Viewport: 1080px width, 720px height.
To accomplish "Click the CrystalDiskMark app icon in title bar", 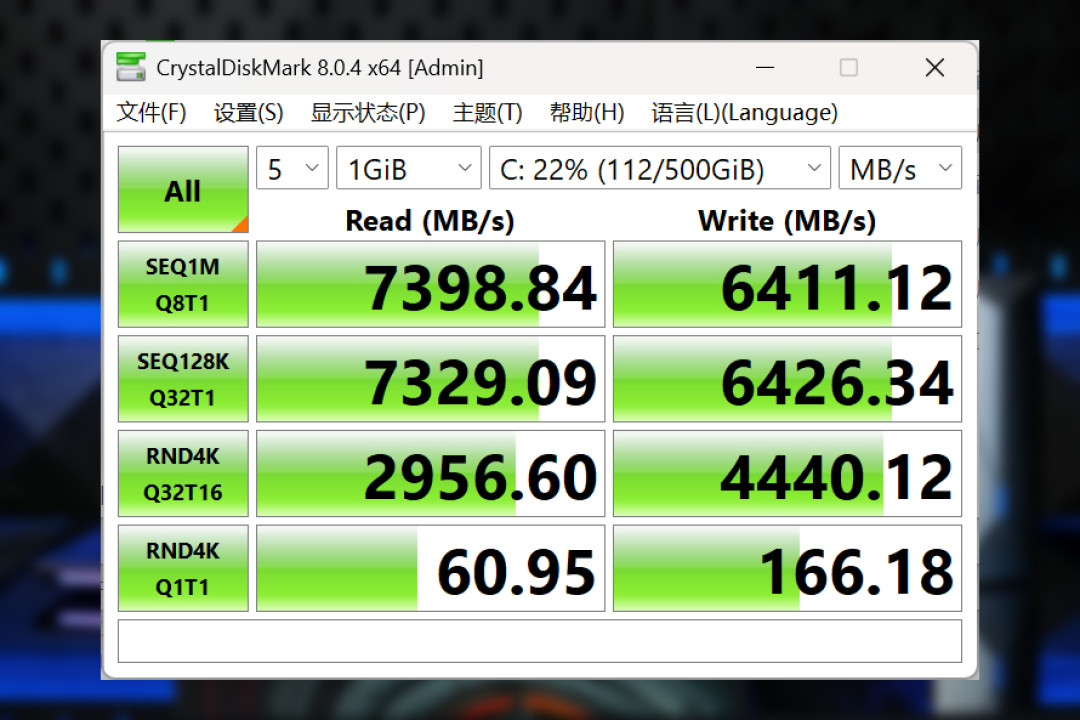I will [130, 67].
